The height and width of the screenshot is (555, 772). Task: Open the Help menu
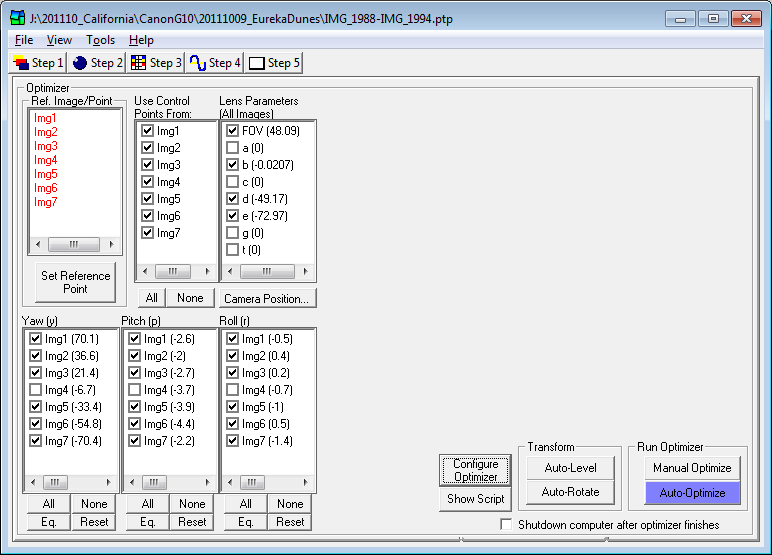pos(141,40)
